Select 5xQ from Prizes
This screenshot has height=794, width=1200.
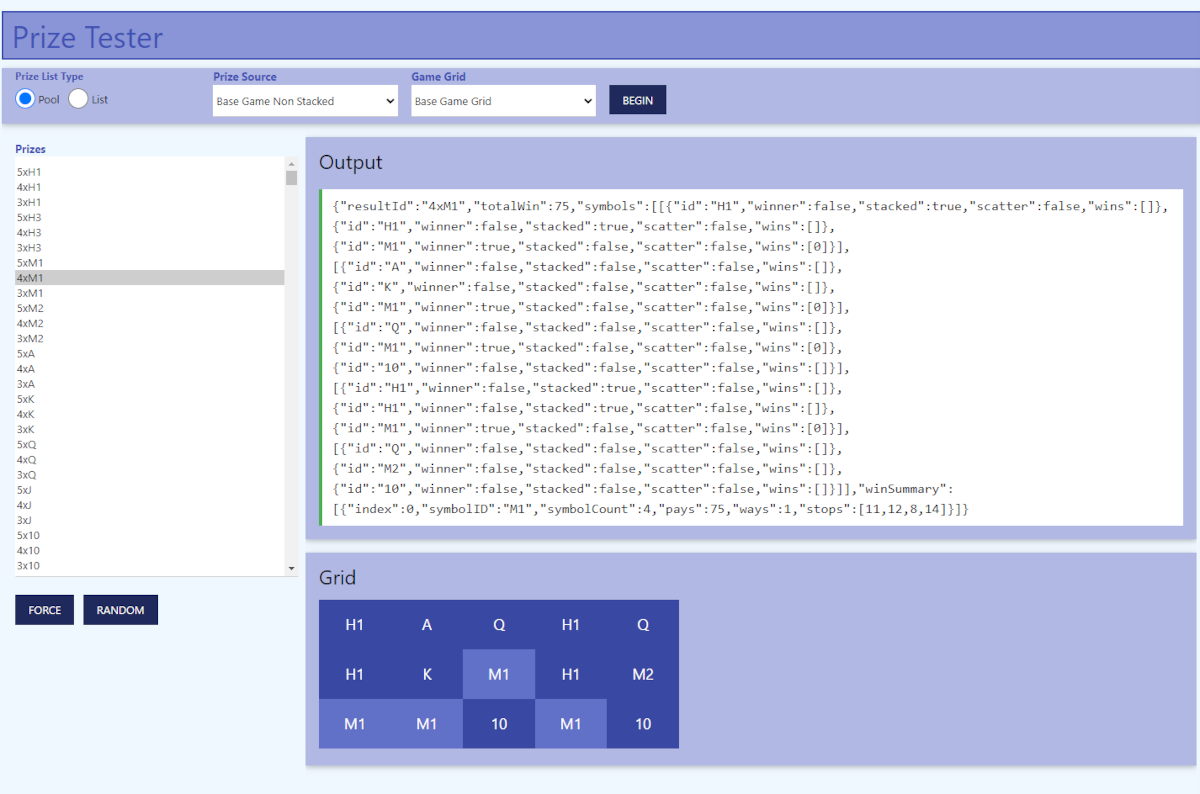click(x=27, y=444)
